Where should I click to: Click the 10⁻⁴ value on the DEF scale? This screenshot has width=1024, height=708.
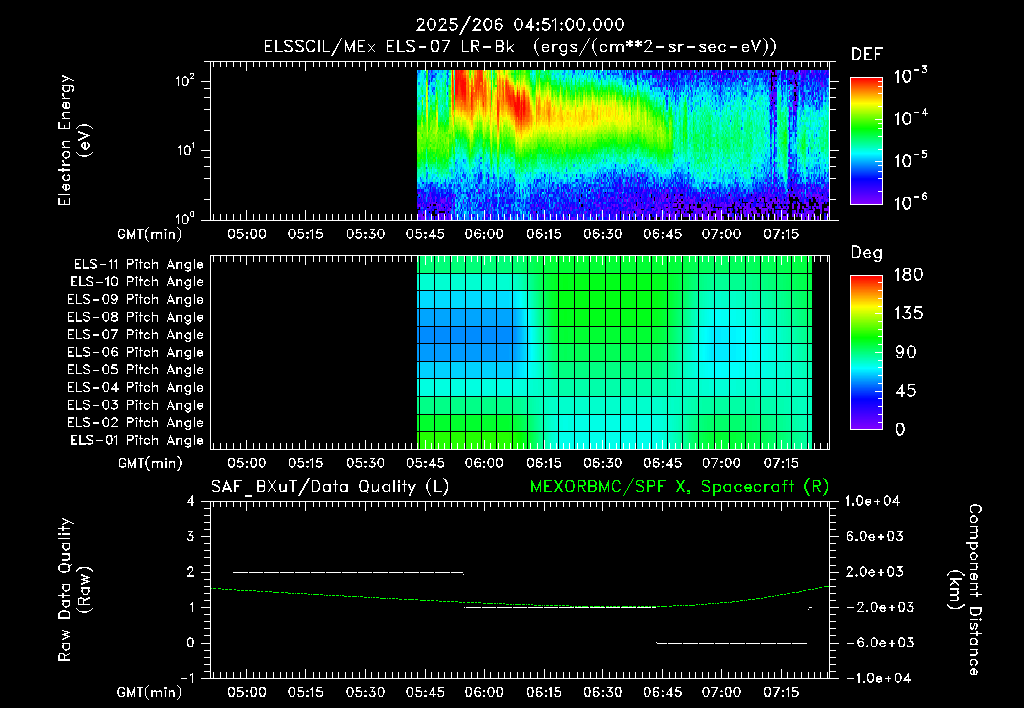910,118
